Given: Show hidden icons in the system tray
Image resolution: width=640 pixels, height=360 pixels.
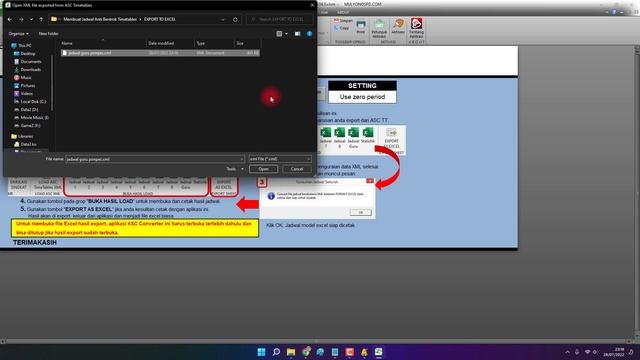Looking at the screenshot, I should click(567, 352).
